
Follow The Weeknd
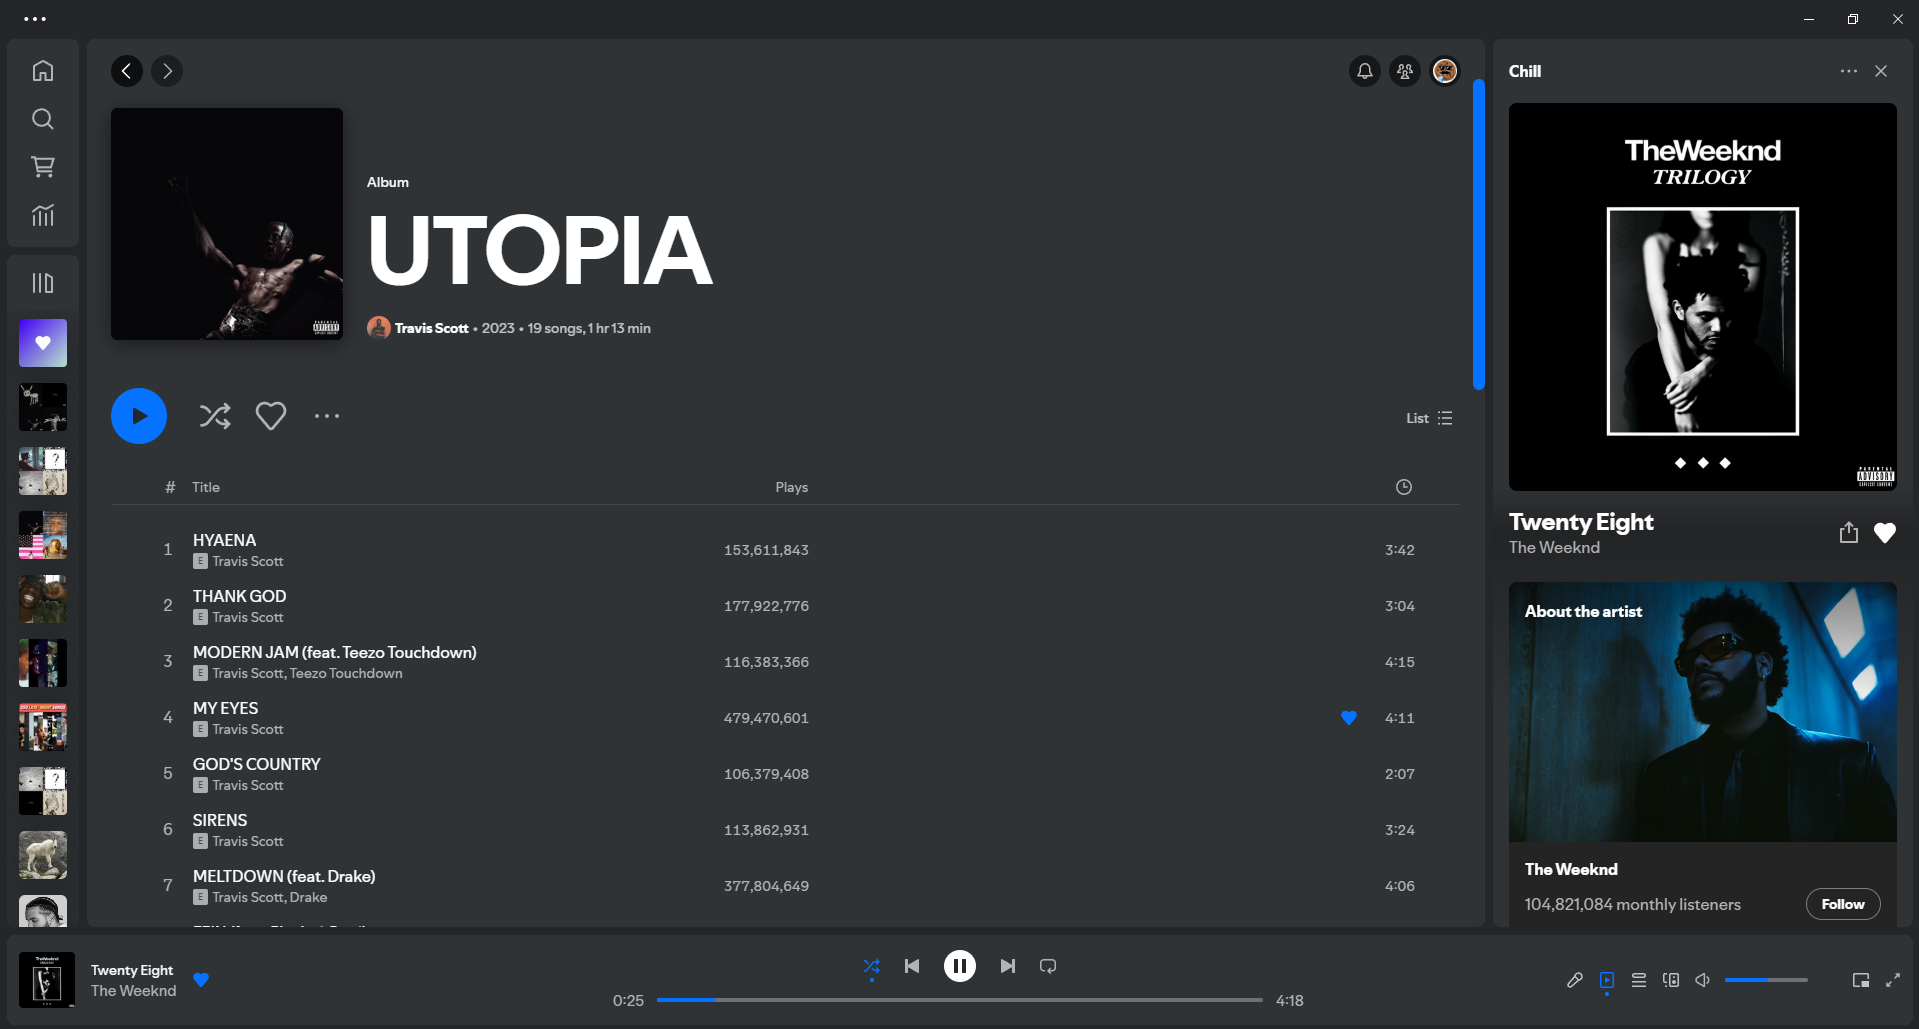1843,904
